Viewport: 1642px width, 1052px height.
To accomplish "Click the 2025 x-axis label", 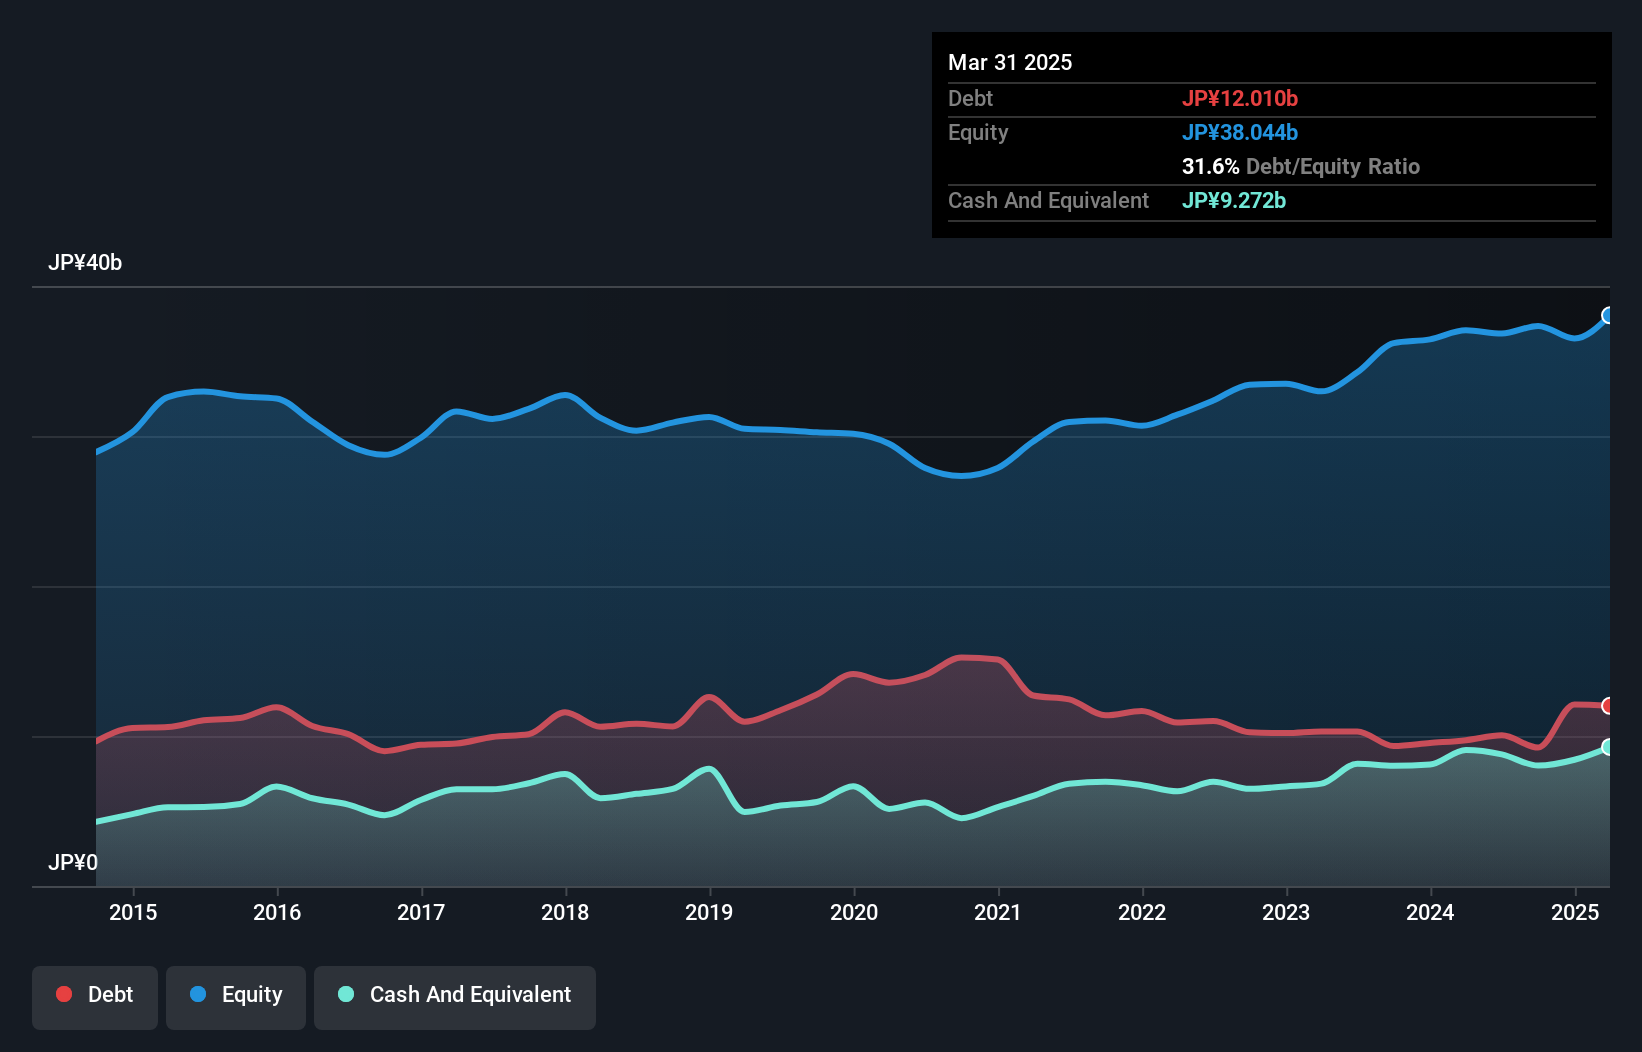I will click(x=1575, y=912).
